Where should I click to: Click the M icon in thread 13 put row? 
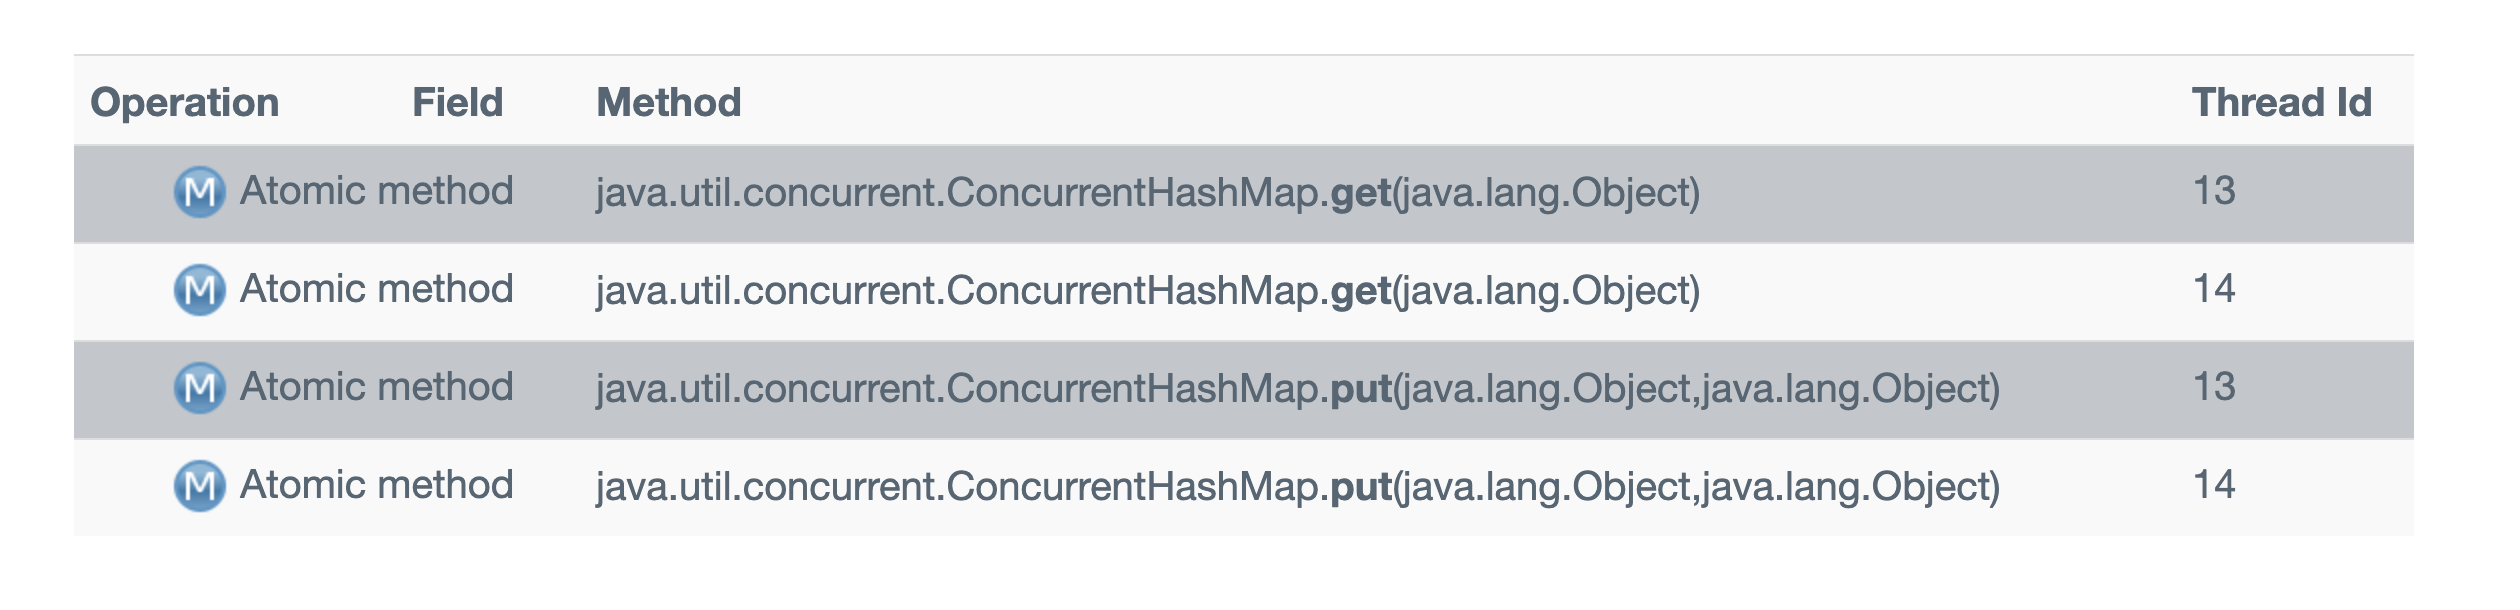point(199,388)
